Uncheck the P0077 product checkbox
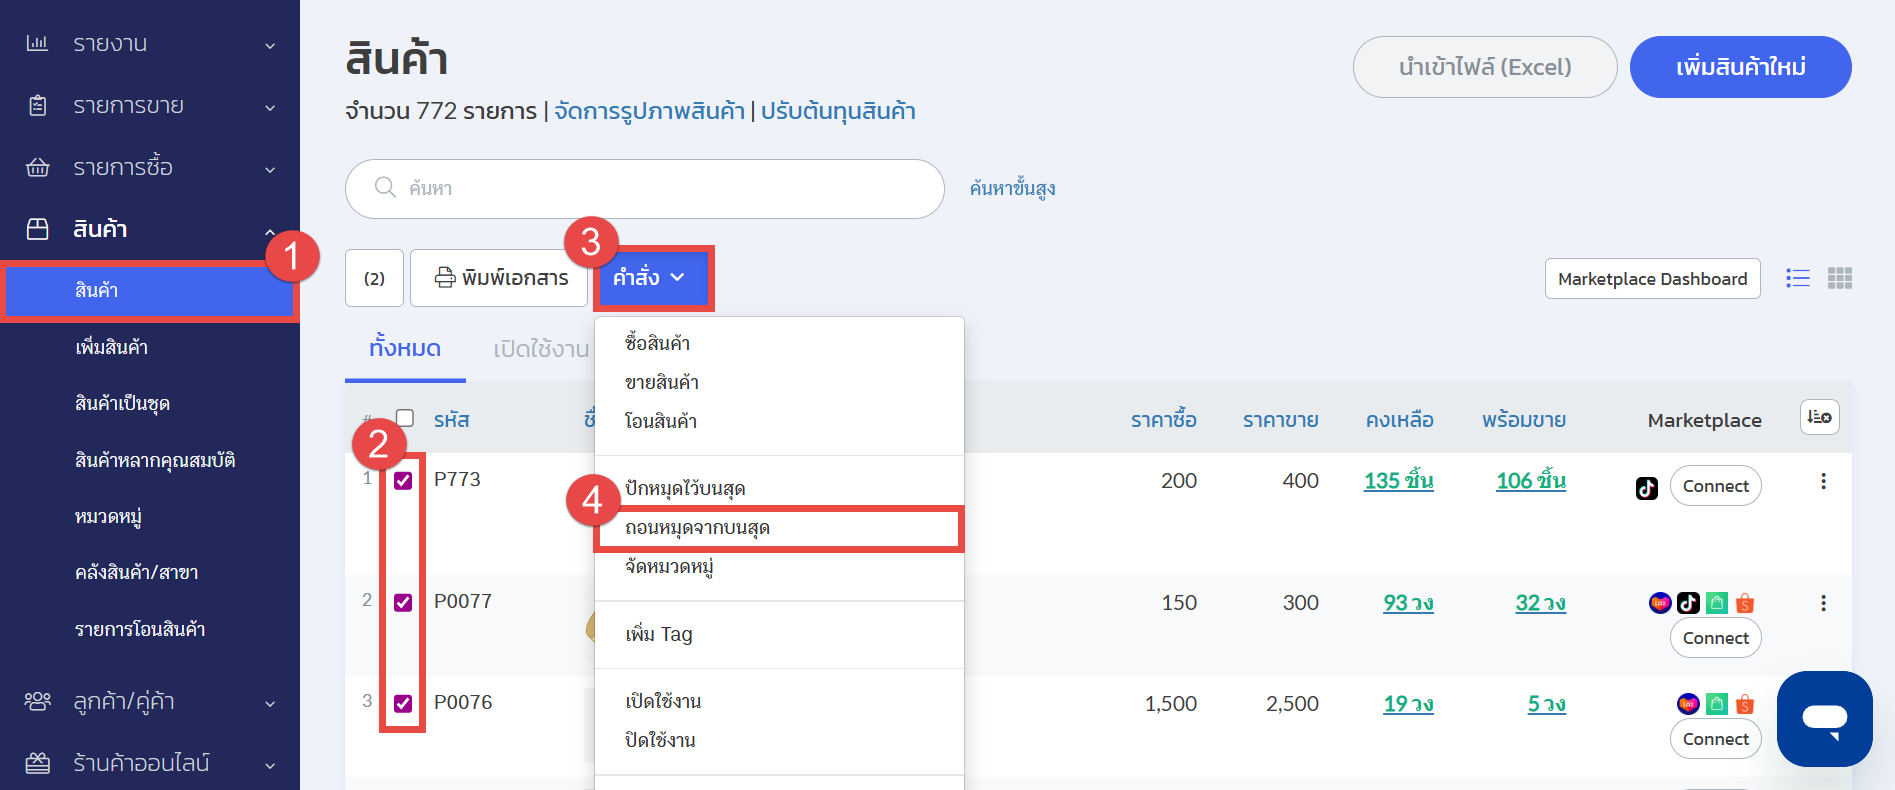 coord(403,602)
